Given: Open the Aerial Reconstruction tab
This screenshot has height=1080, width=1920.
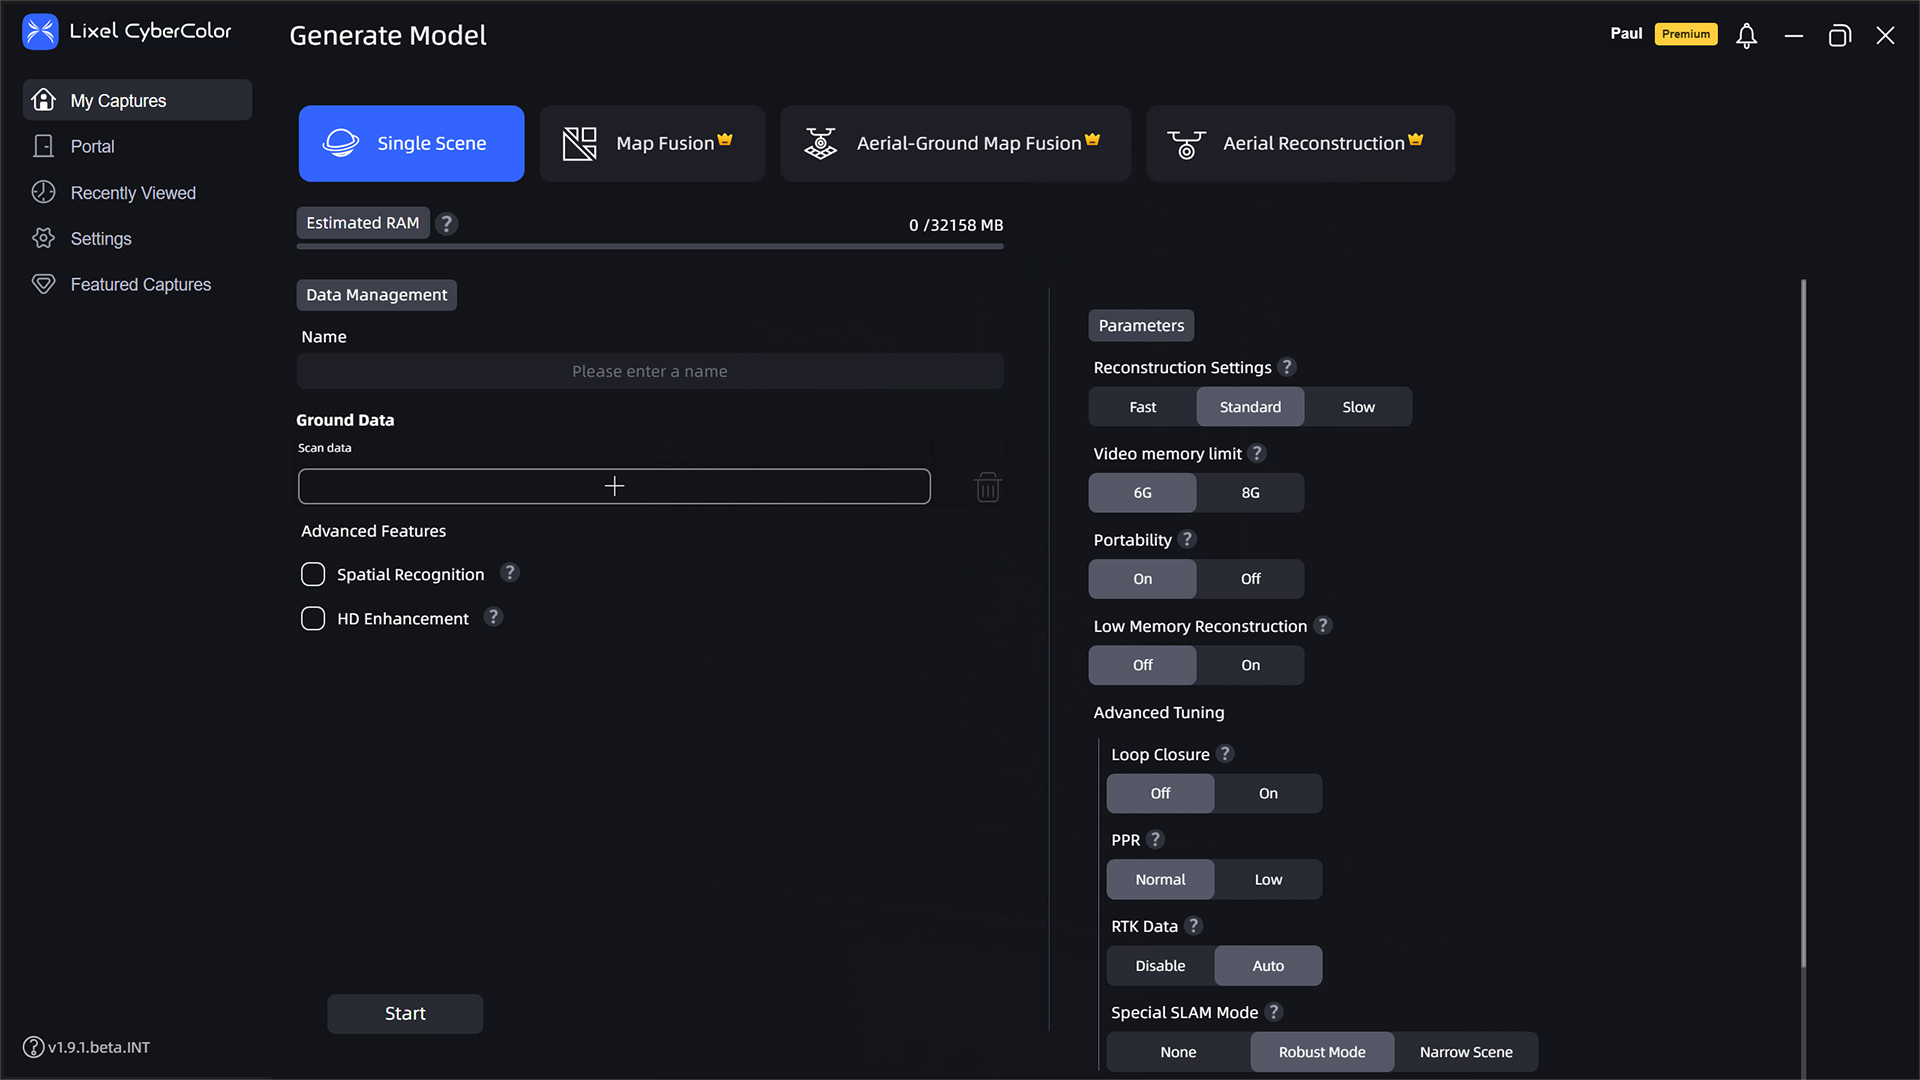Looking at the screenshot, I should (1299, 144).
